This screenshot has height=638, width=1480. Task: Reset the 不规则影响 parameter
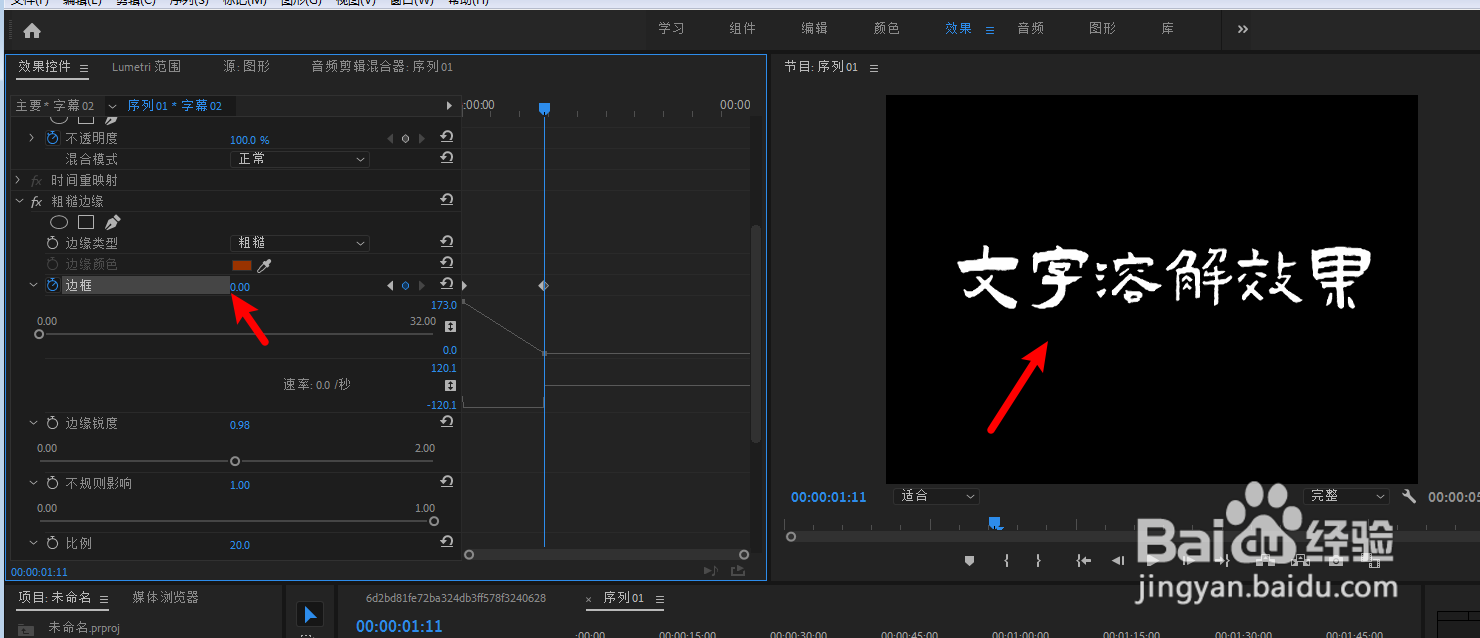[447, 483]
